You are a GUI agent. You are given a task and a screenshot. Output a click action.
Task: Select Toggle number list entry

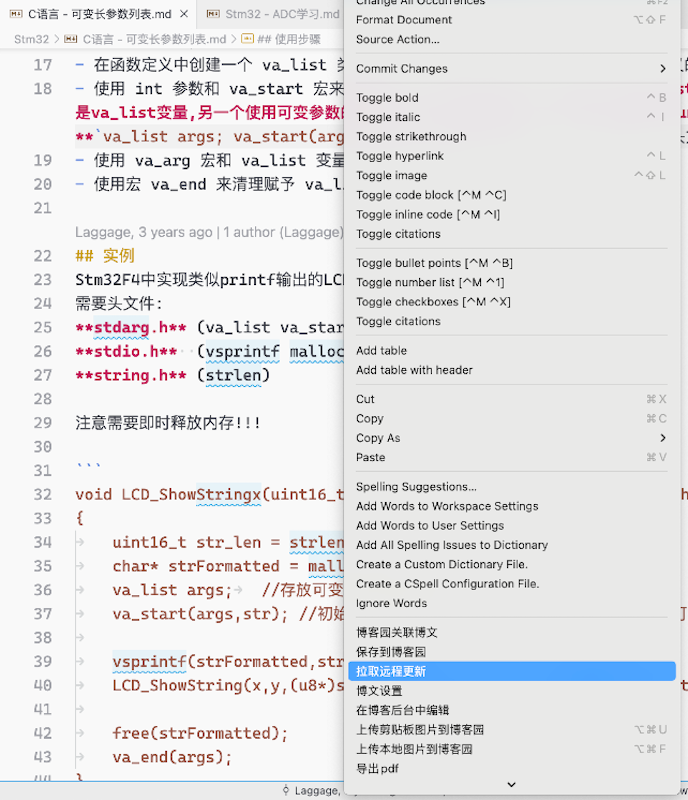click(x=511, y=282)
